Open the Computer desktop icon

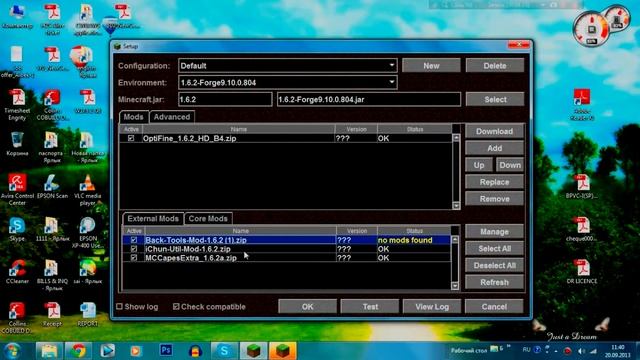coord(17,17)
